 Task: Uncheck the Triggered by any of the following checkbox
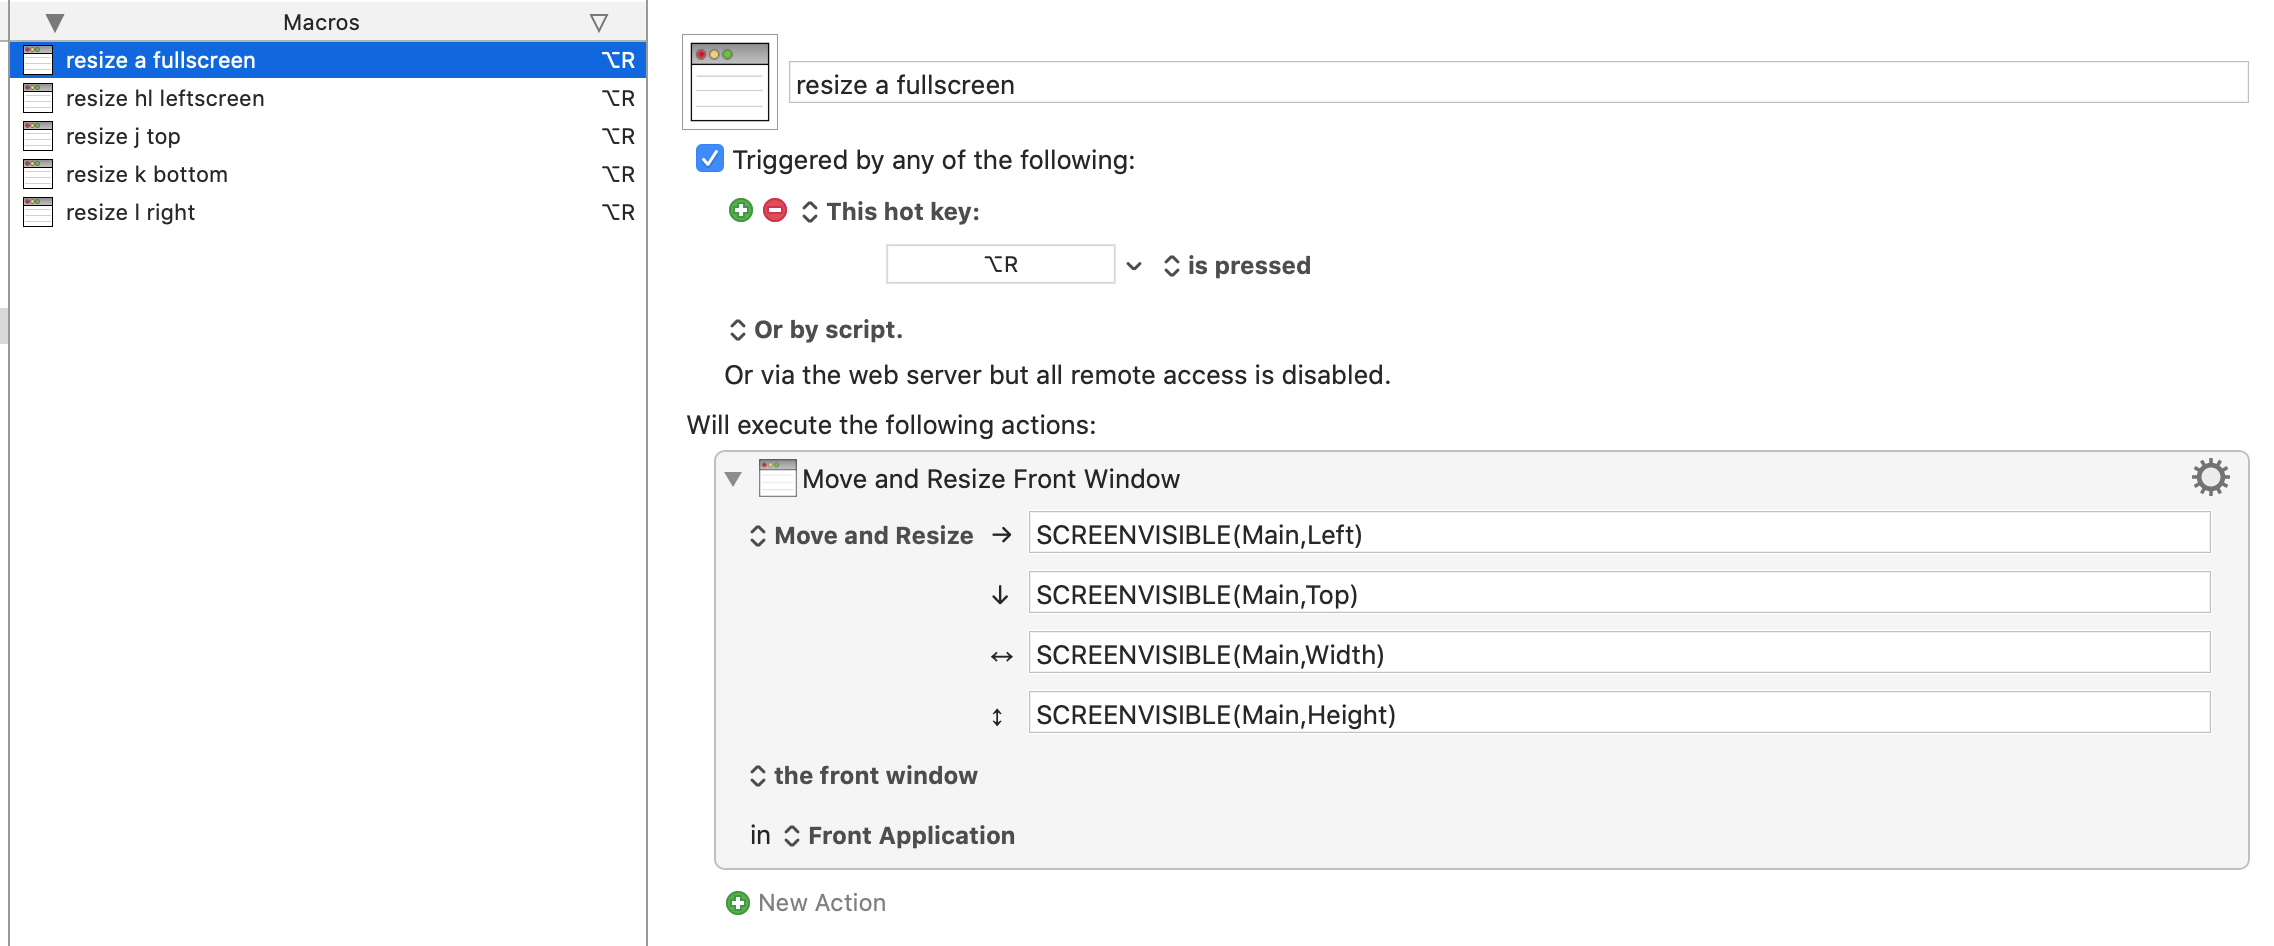[710, 159]
